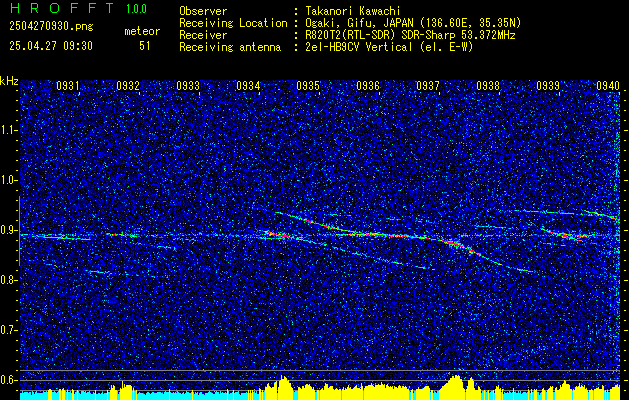Click time marker 0936
This screenshot has width=629, height=400.
pyautogui.click(x=368, y=85)
